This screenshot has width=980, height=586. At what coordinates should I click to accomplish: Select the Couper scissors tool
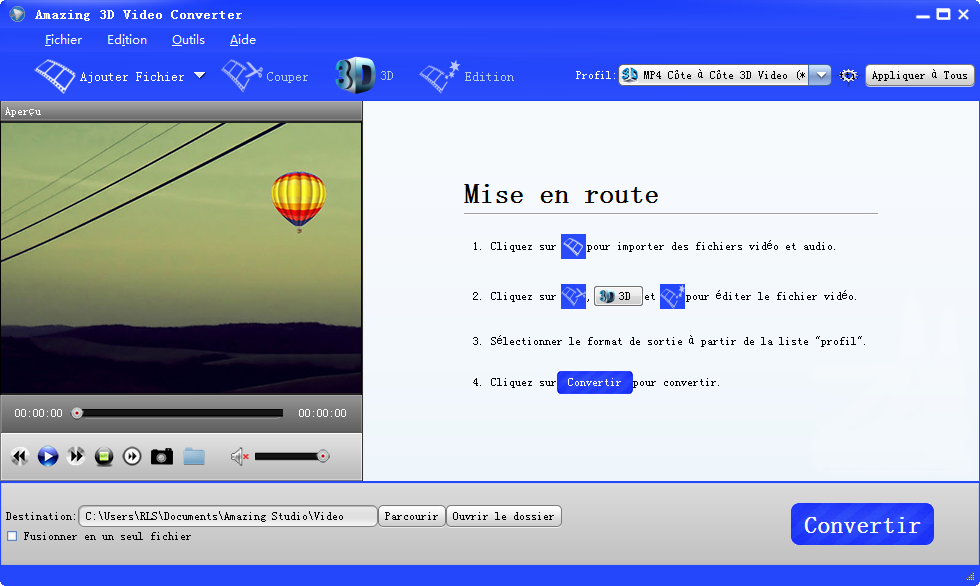click(x=265, y=76)
